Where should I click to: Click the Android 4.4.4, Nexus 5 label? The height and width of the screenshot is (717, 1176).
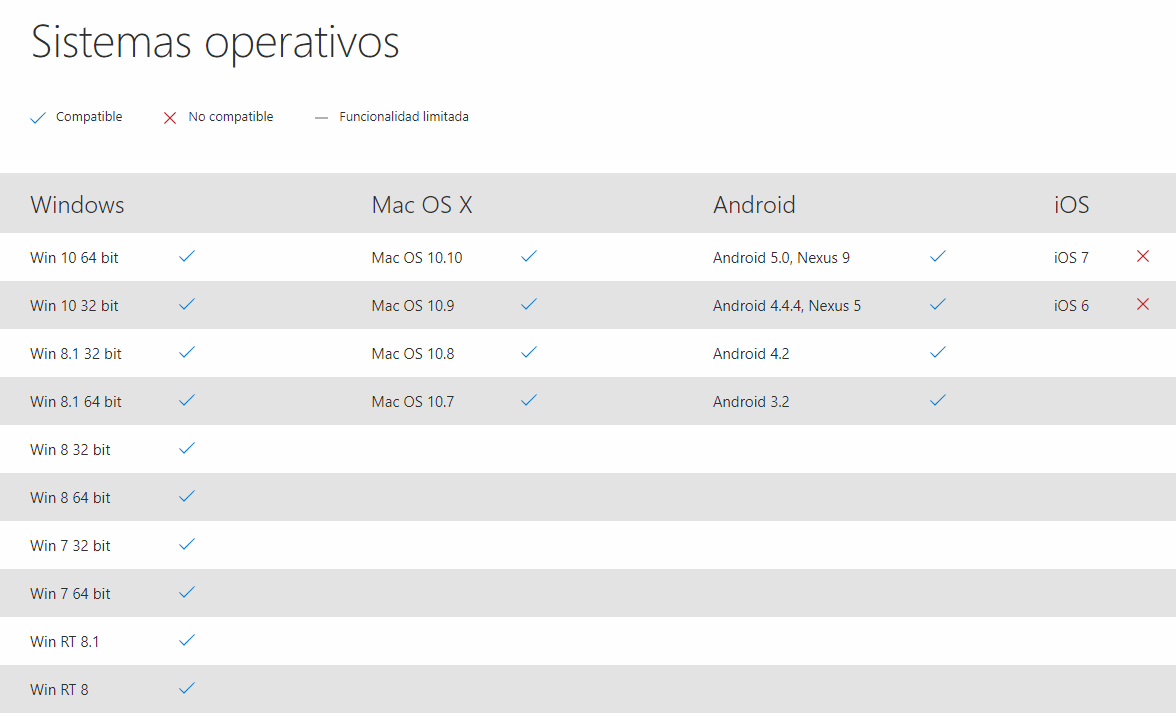[x=787, y=306]
